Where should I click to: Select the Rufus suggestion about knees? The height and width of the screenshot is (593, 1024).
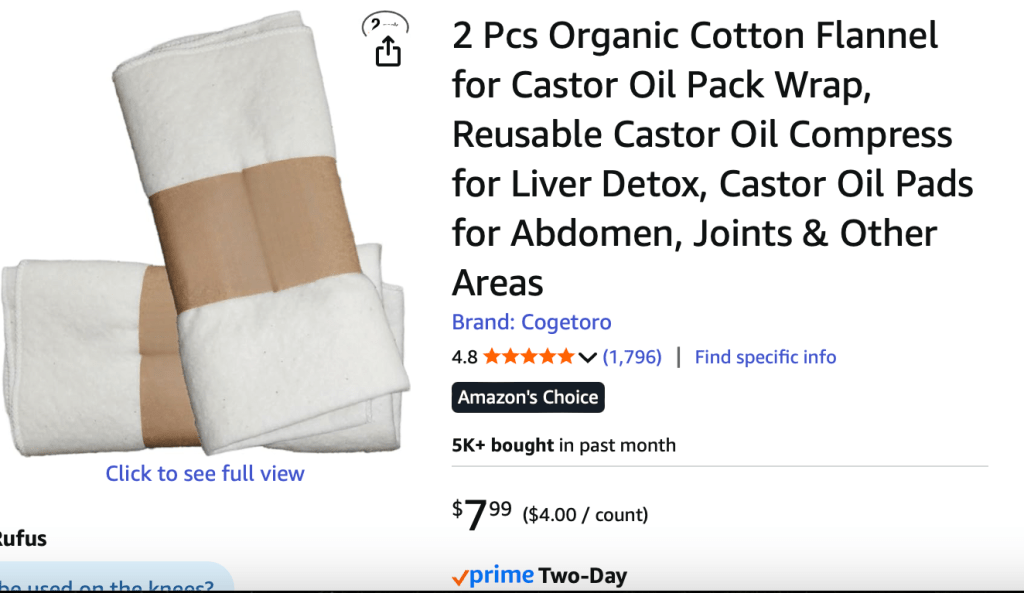(110, 585)
